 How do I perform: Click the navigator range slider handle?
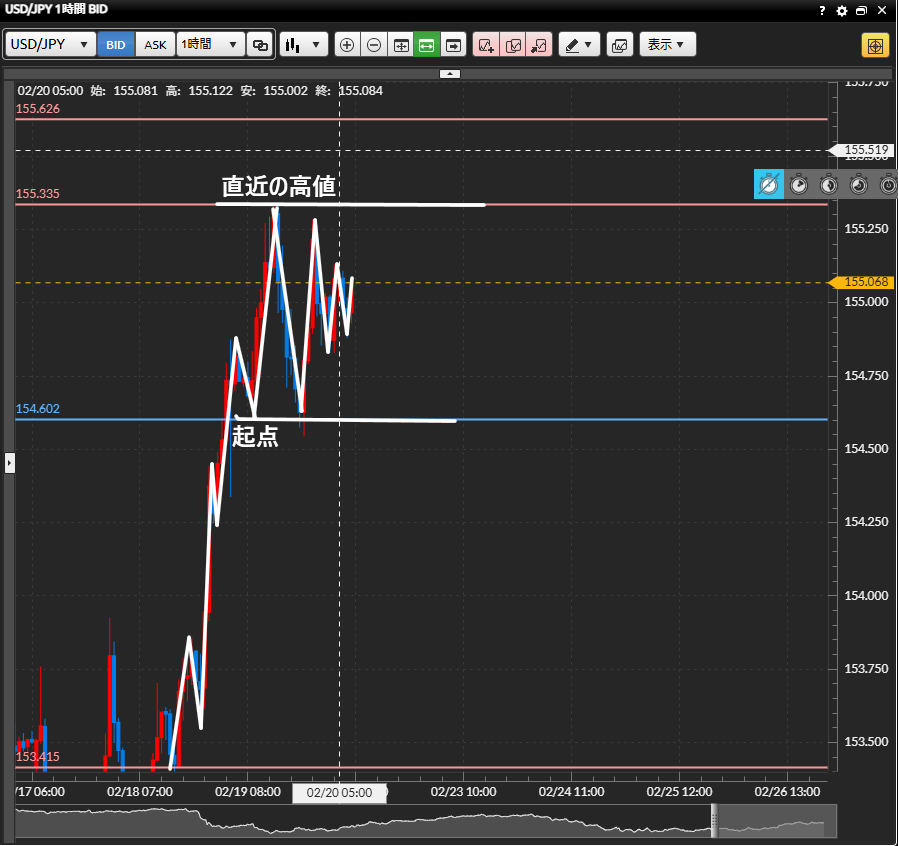tap(714, 821)
